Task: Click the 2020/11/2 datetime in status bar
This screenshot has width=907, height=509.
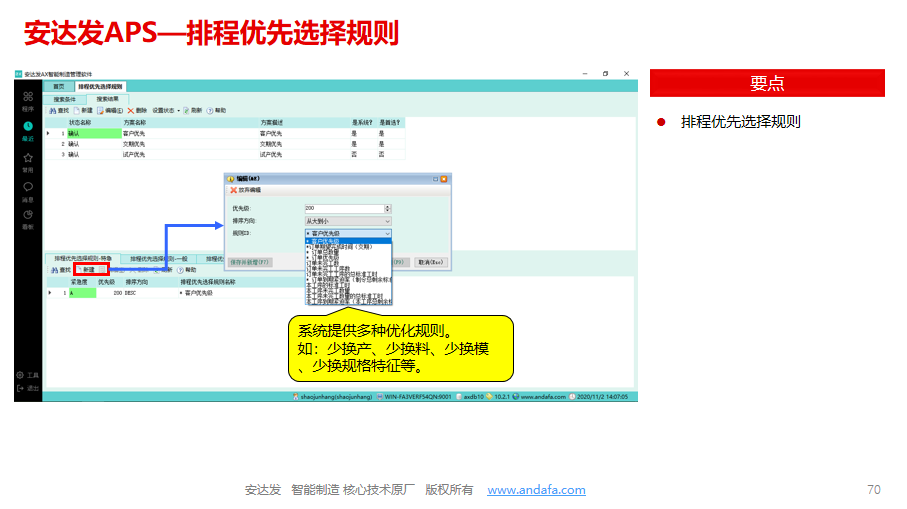Action: coord(599,397)
